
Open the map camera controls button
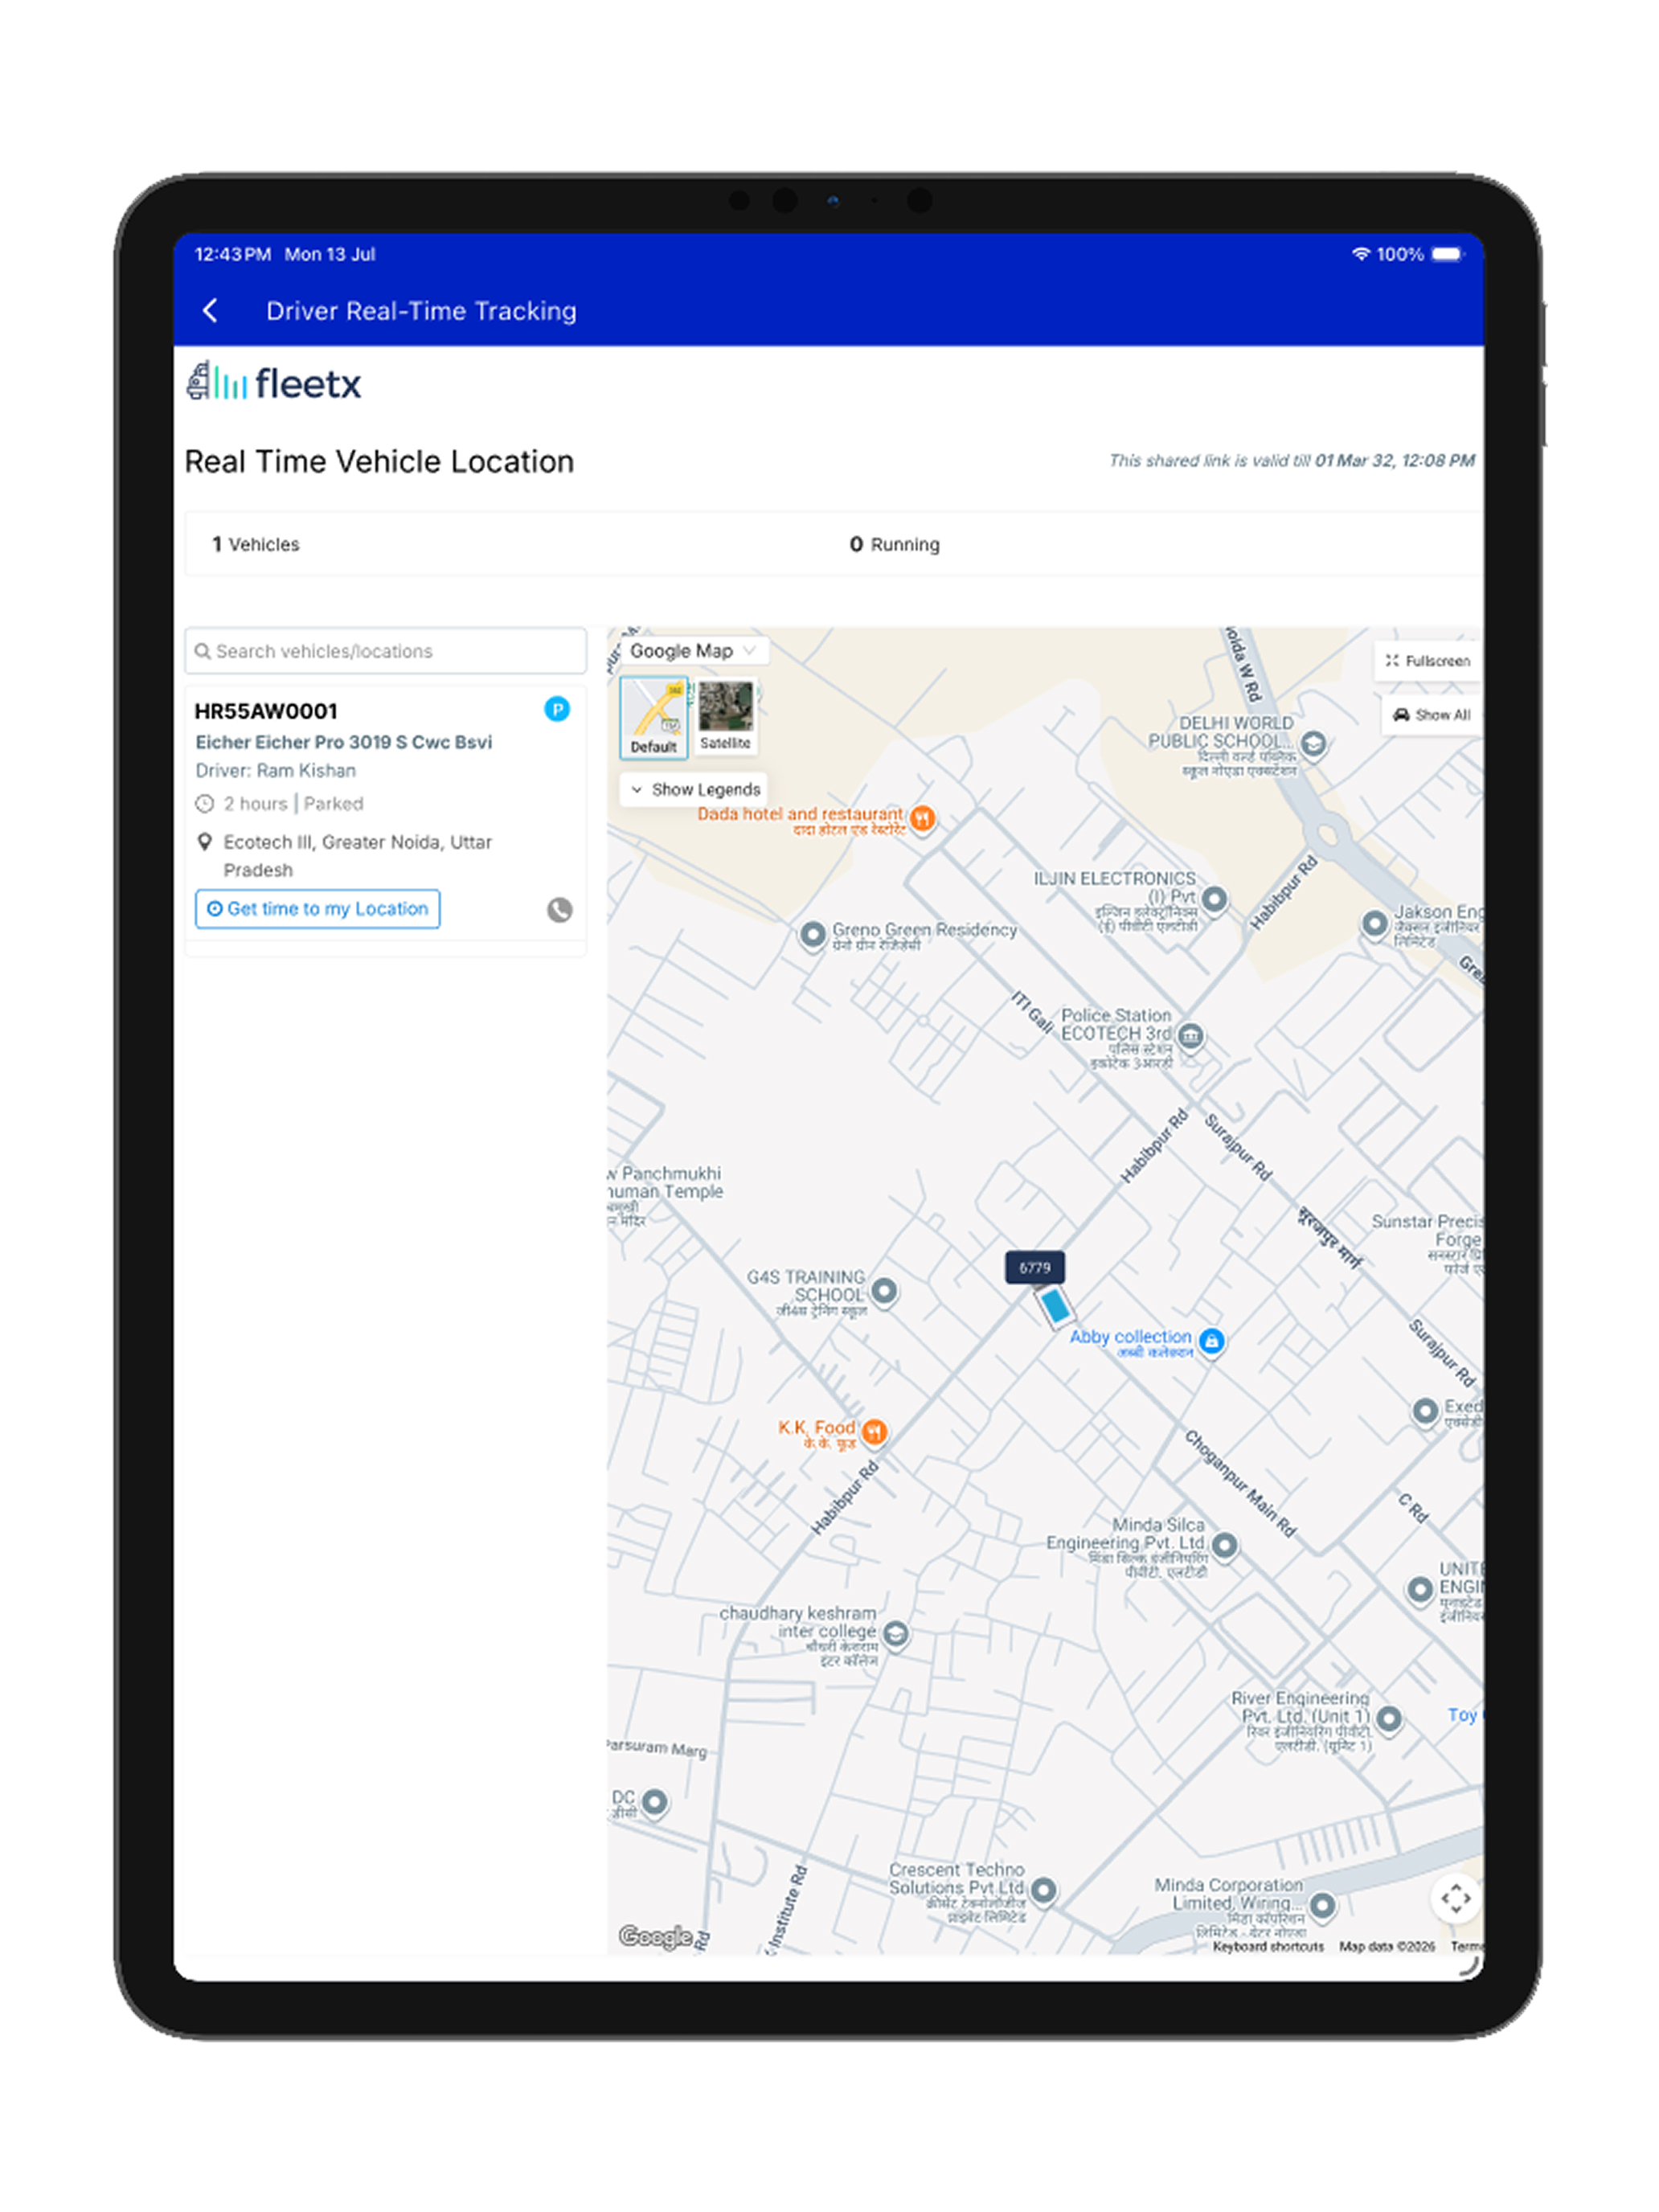(1456, 1897)
